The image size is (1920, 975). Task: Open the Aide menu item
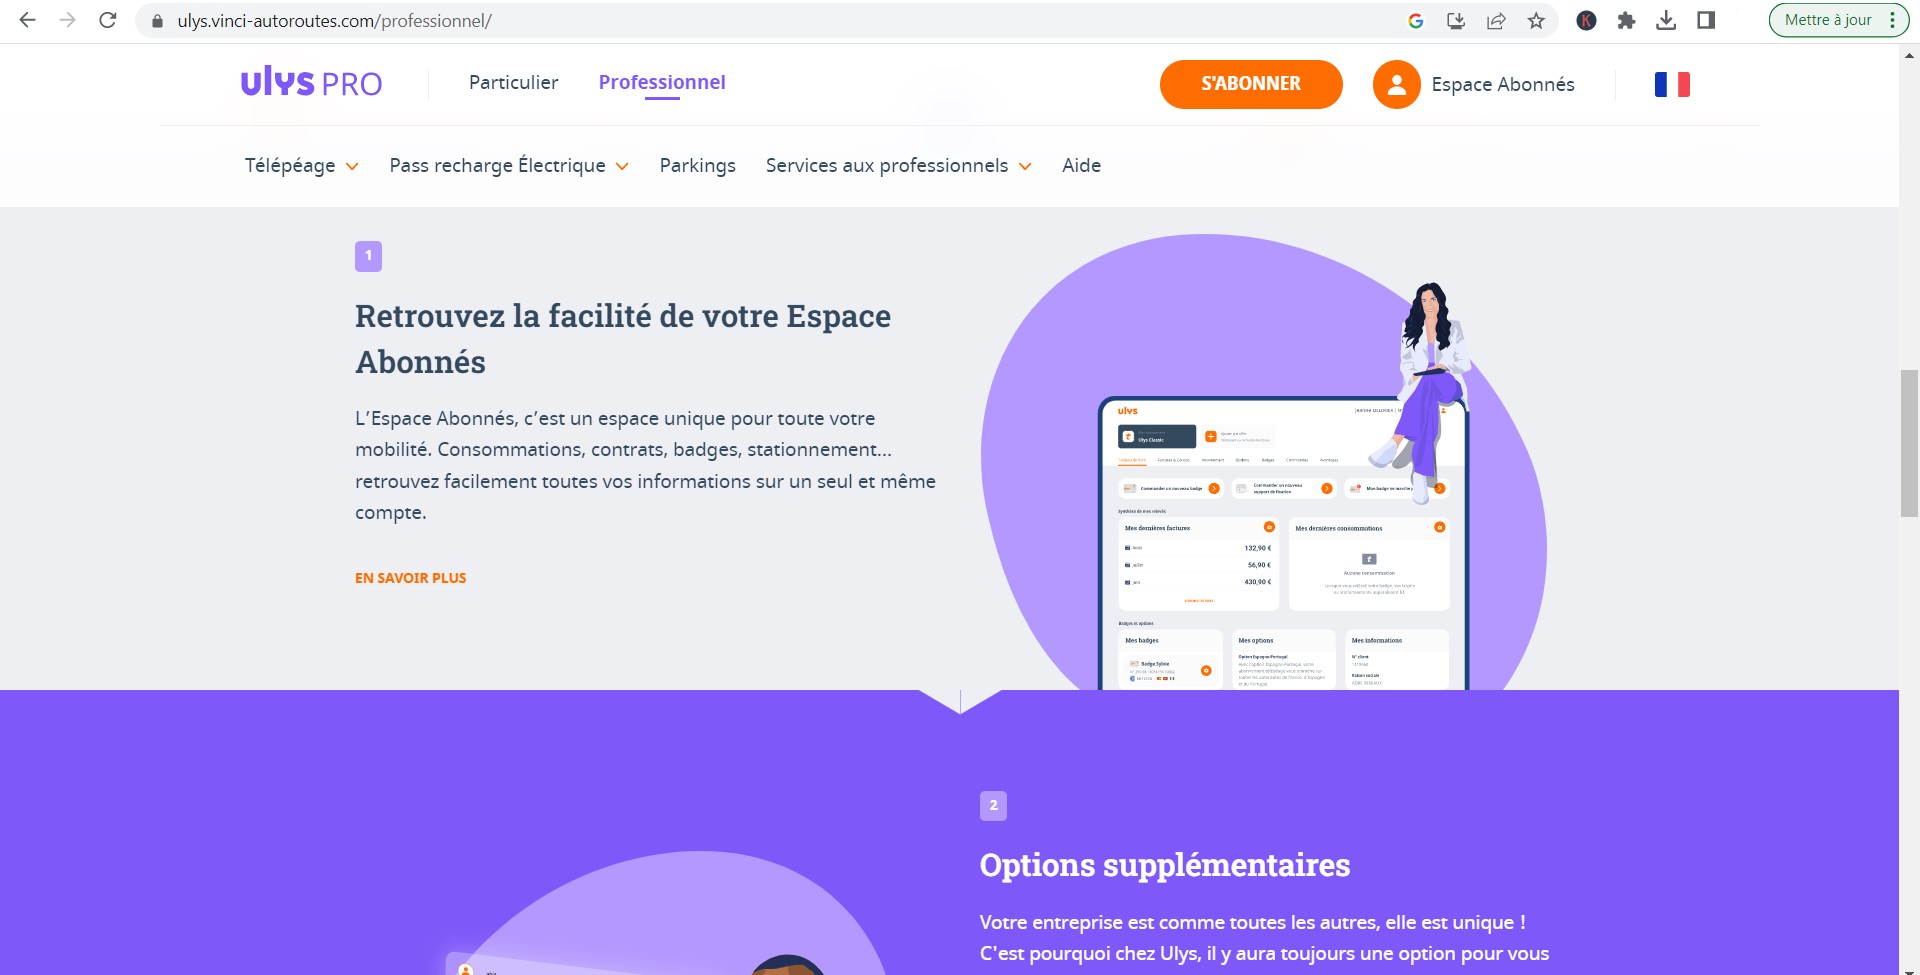tap(1081, 165)
